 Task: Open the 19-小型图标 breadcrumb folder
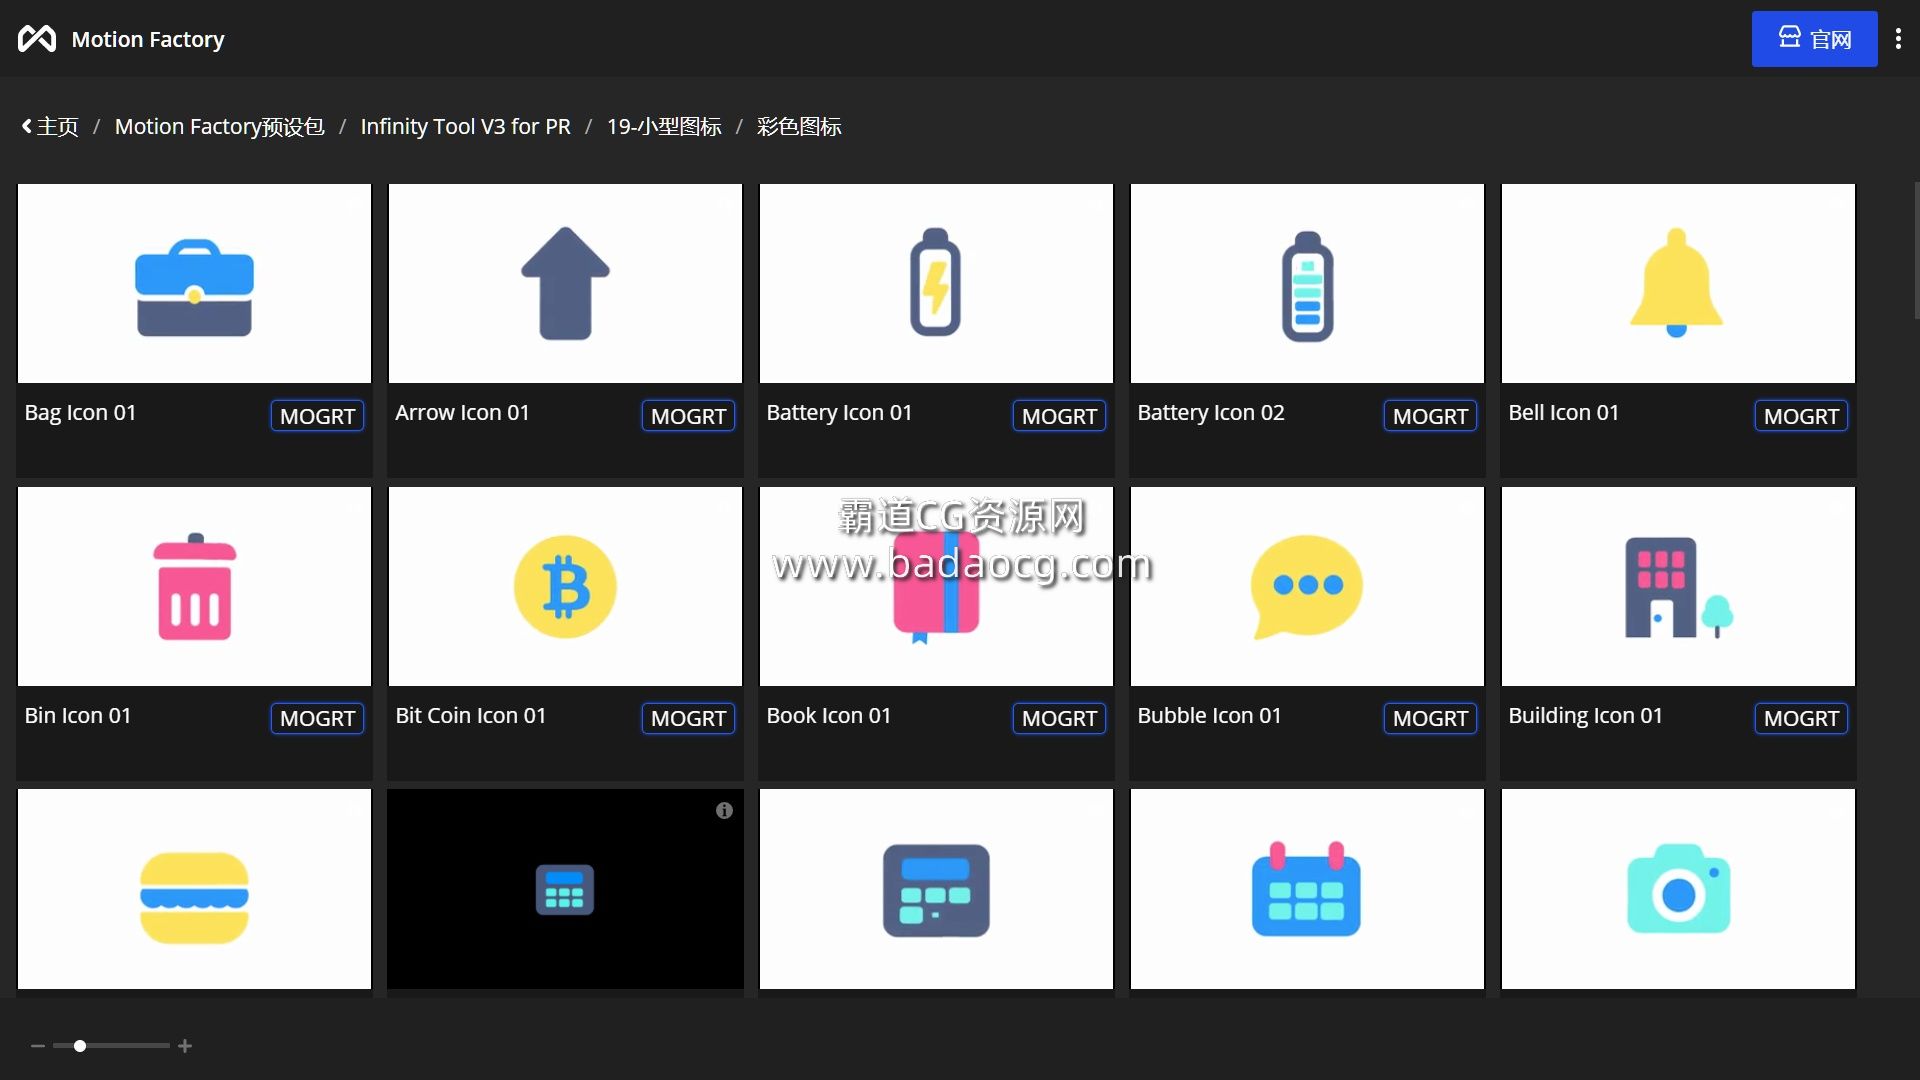coord(664,127)
